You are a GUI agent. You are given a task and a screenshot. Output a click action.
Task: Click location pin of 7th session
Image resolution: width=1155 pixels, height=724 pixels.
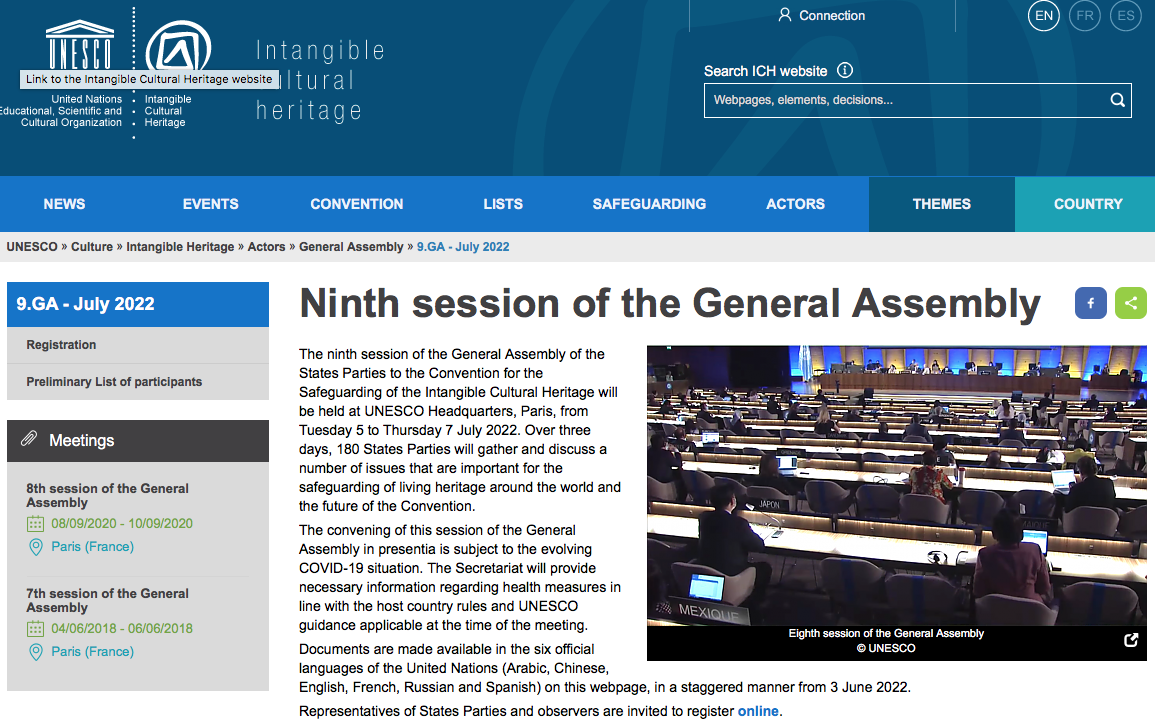(x=35, y=653)
